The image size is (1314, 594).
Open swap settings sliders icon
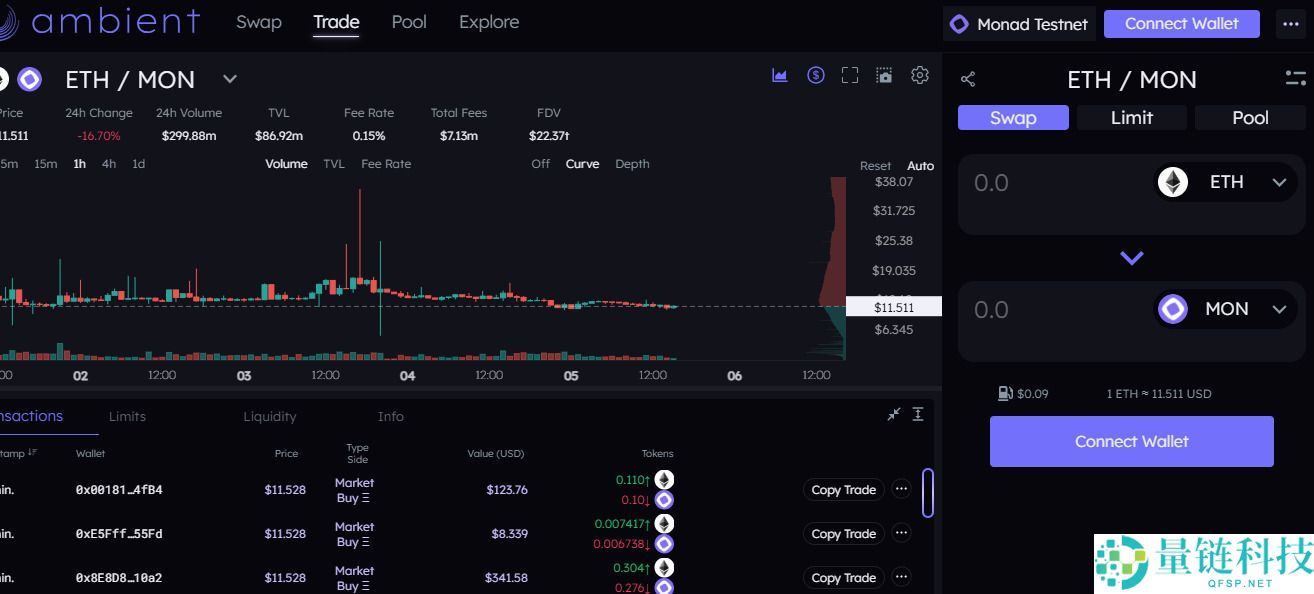(1295, 79)
